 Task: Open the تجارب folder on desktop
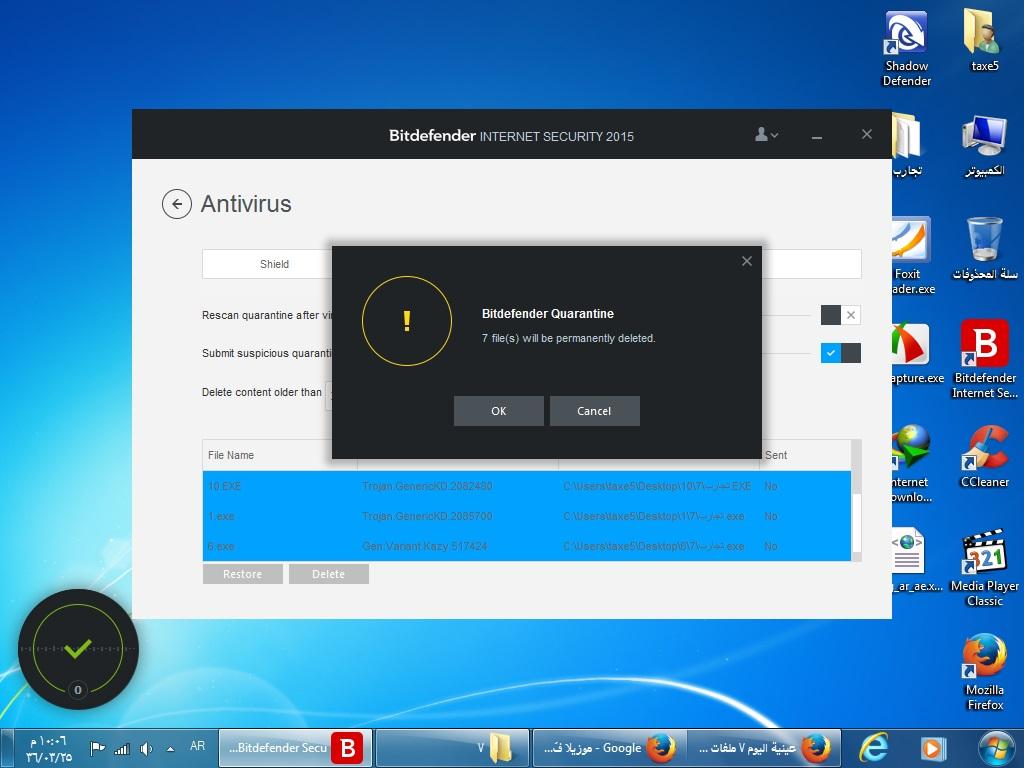906,146
